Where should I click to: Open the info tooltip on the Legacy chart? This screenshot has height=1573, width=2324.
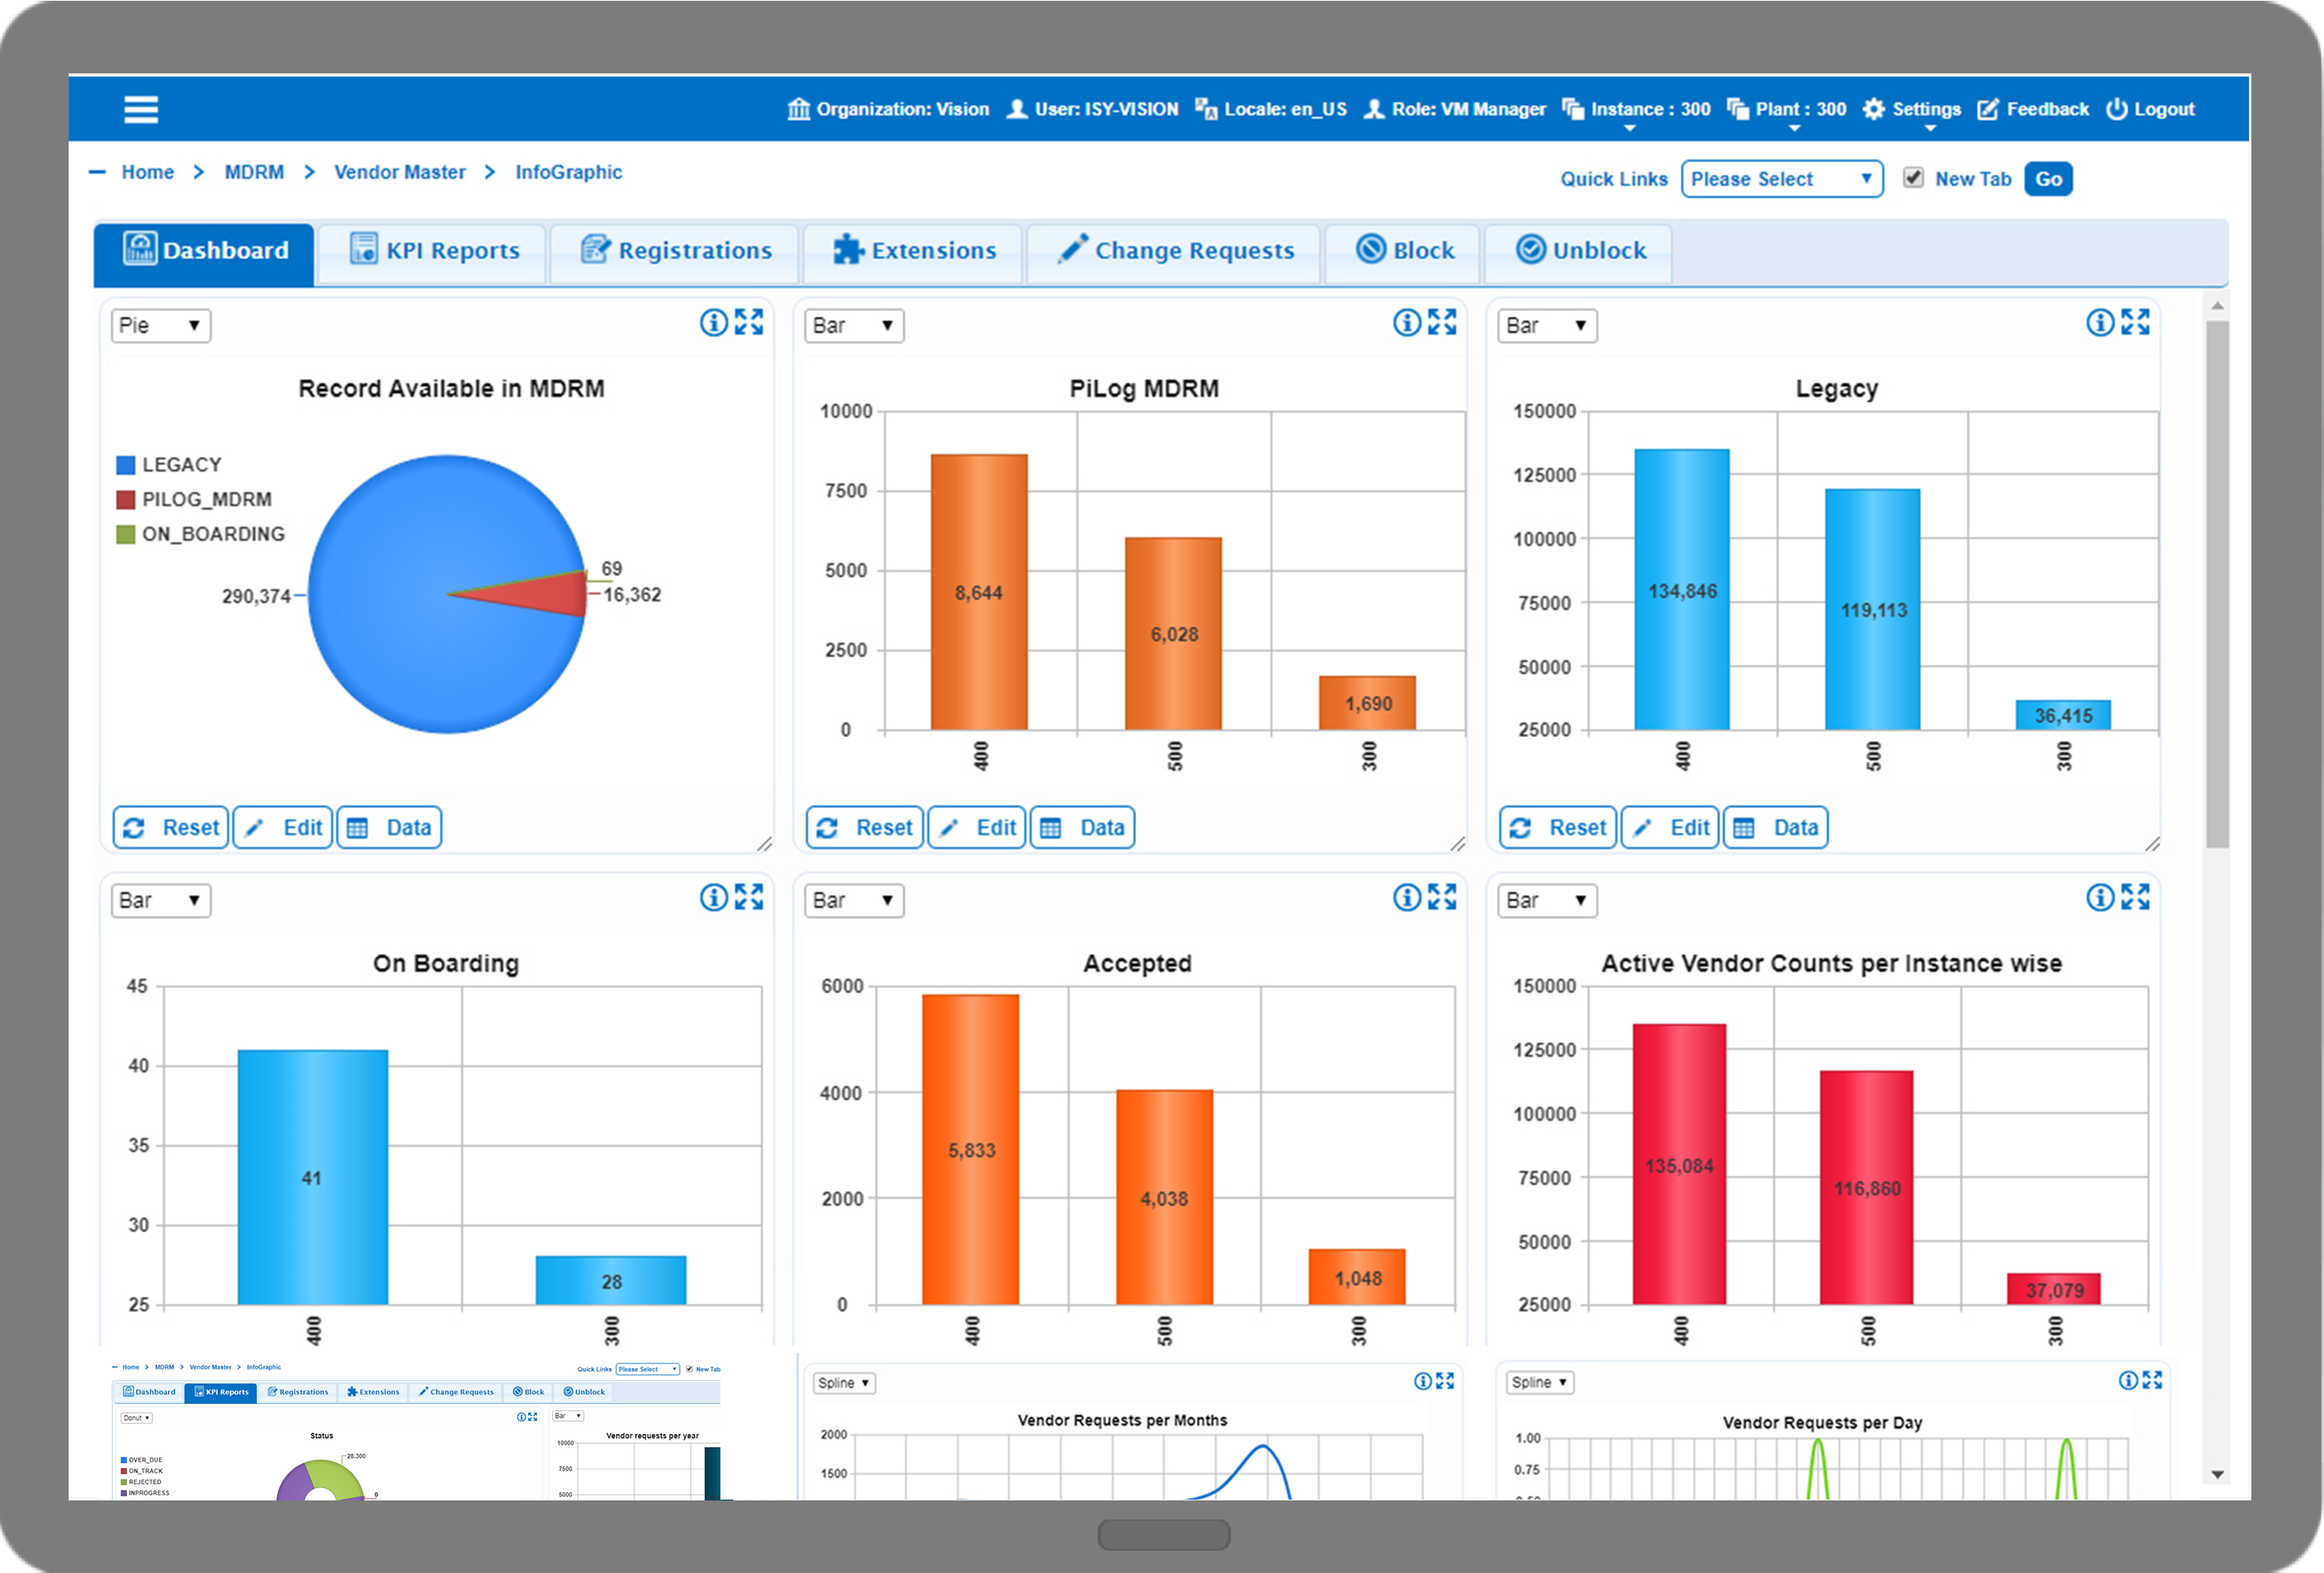(x=2100, y=322)
